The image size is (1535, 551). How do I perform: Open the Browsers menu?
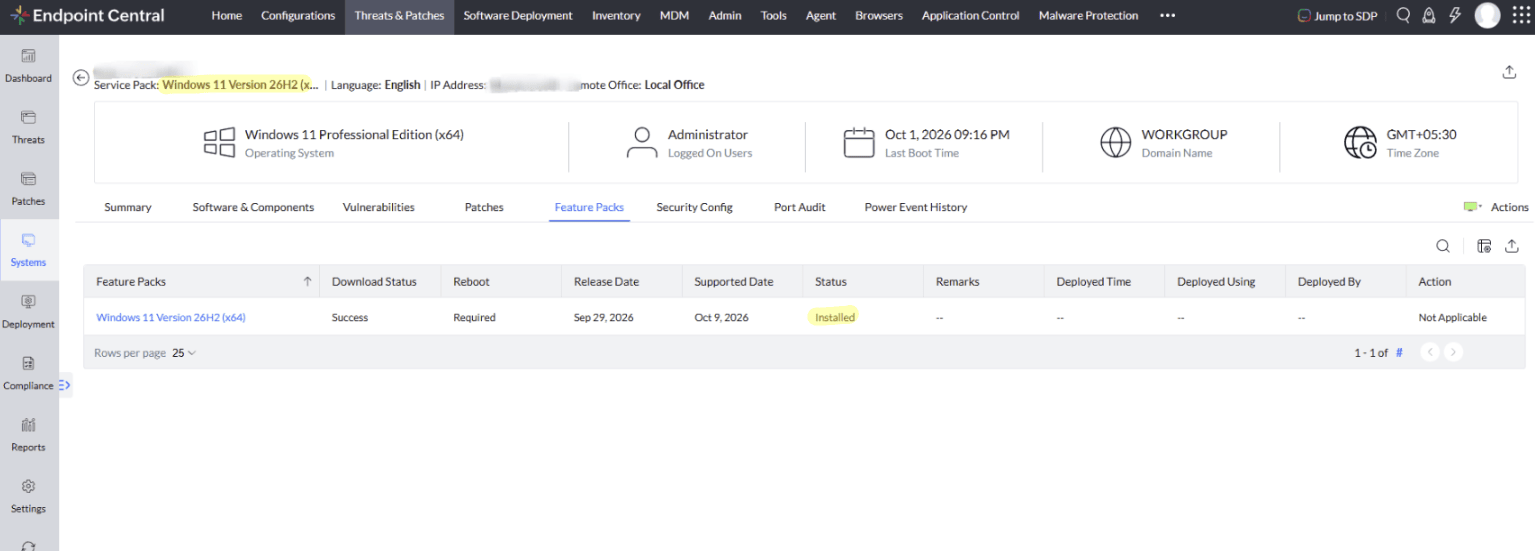[879, 15]
